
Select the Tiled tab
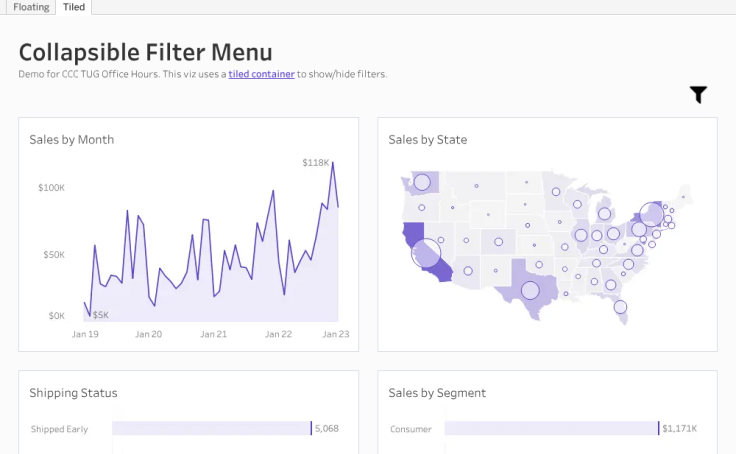click(74, 7)
